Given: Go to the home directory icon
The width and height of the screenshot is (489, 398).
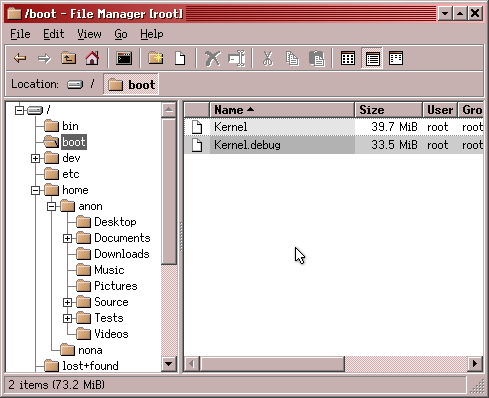Looking at the screenshot, I should (x=92, y=59).
